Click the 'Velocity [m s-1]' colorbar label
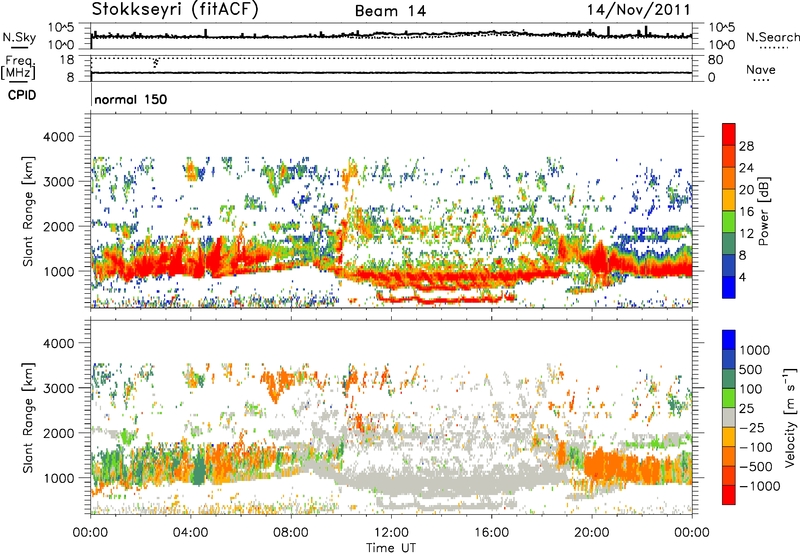800x554 pixels. 790,417
